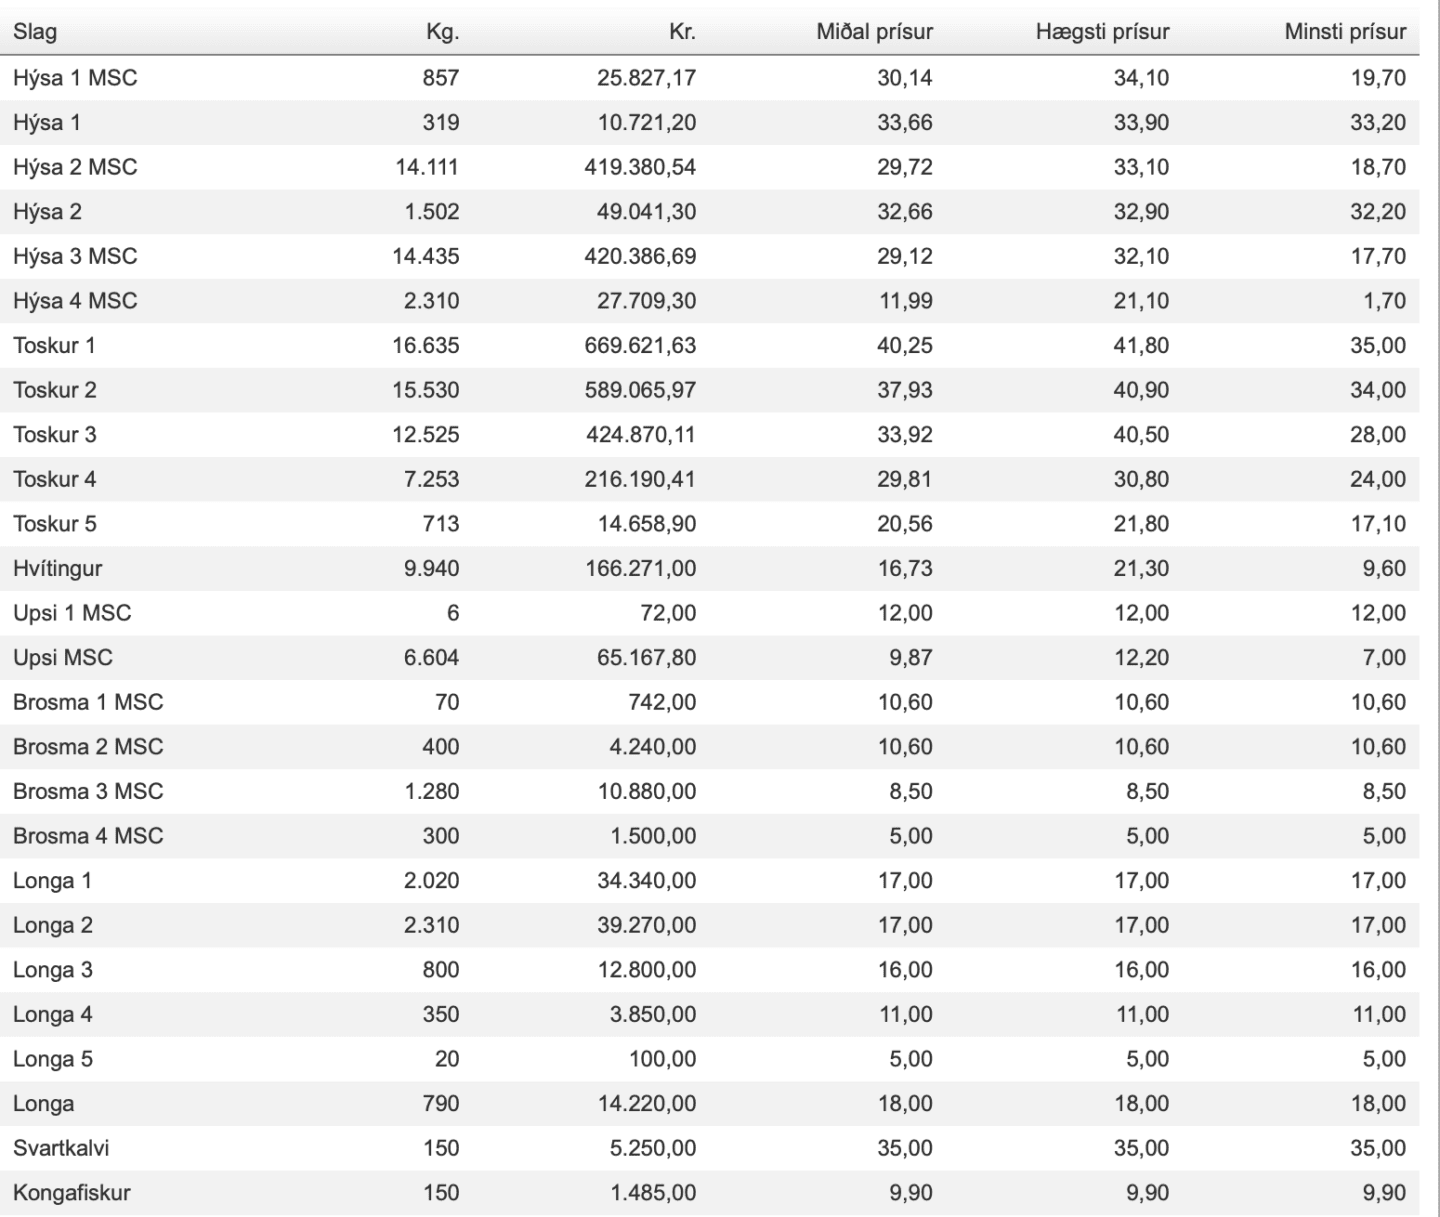
Task: Sort by the Kg. column header
Action: click(x=442, y=32)
